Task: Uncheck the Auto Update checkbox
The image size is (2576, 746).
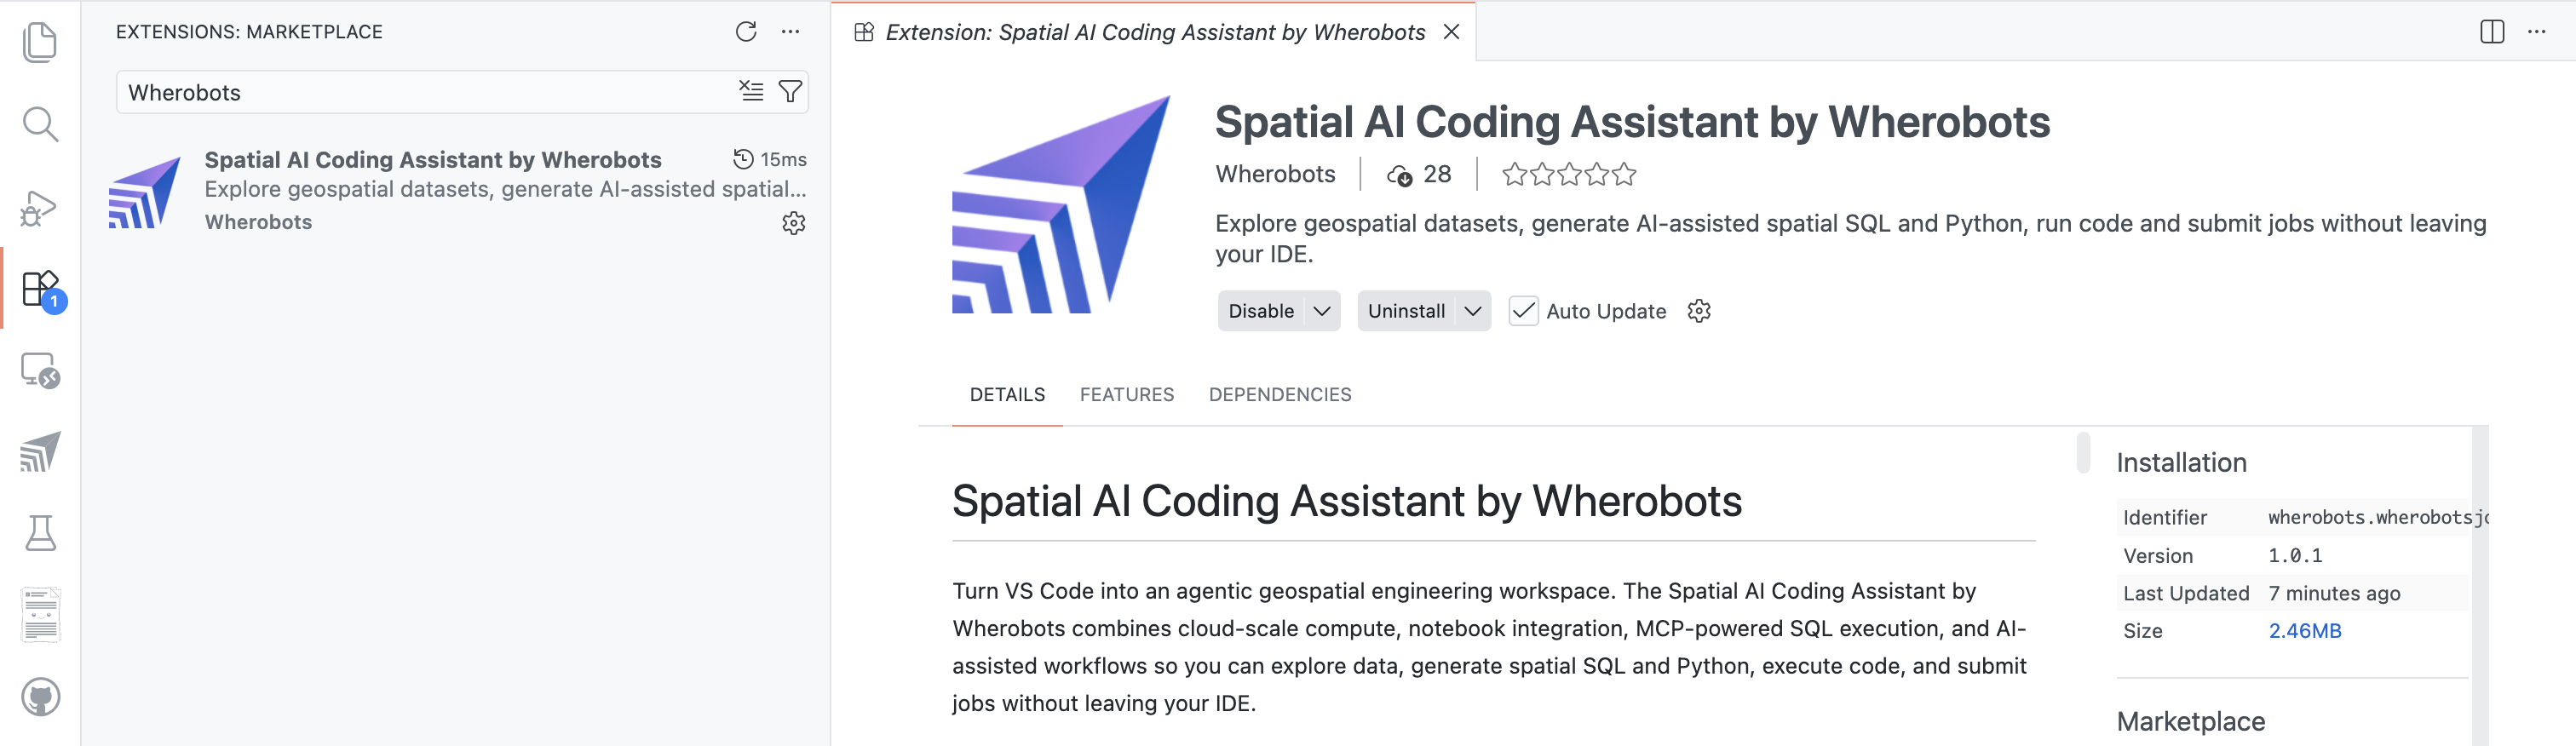Action: [1523, 311]
